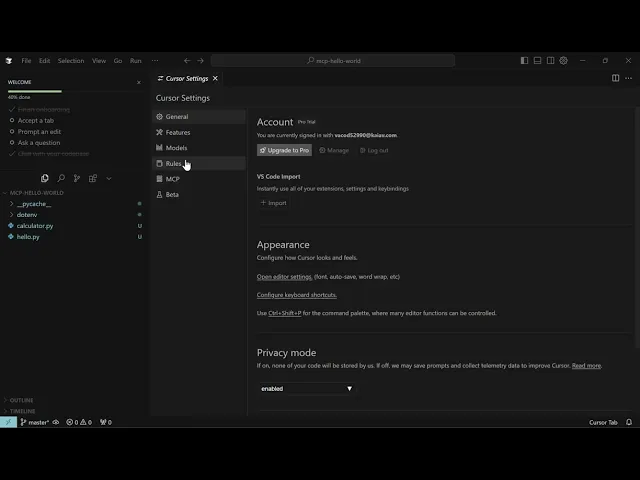Open the View menu

(99, 61)
